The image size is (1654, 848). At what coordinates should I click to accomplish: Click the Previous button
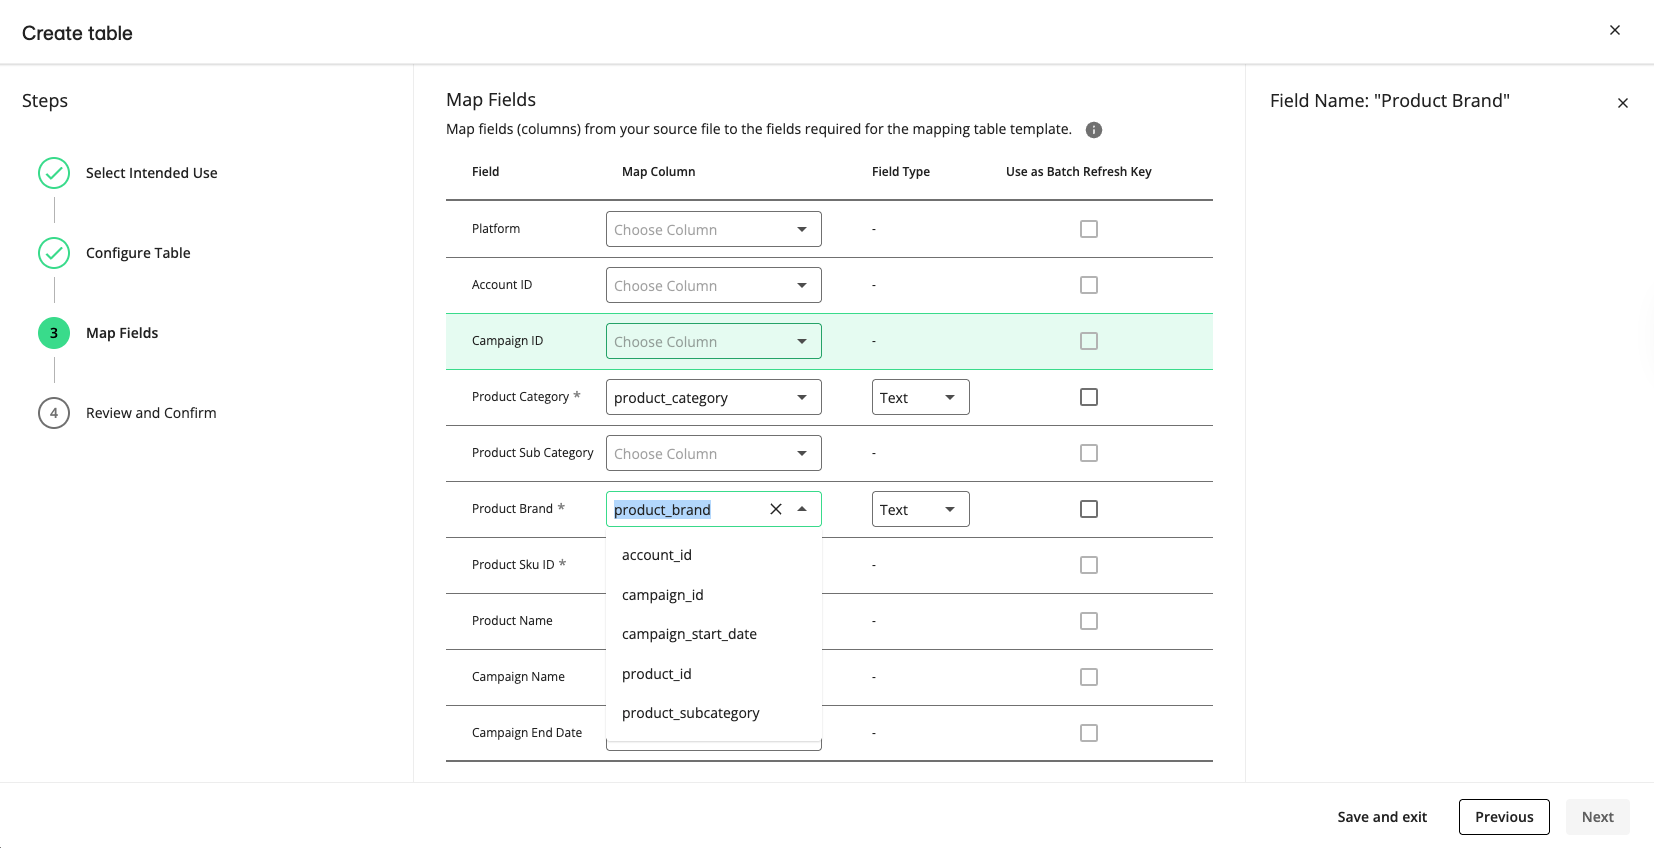click(1503, 817)
